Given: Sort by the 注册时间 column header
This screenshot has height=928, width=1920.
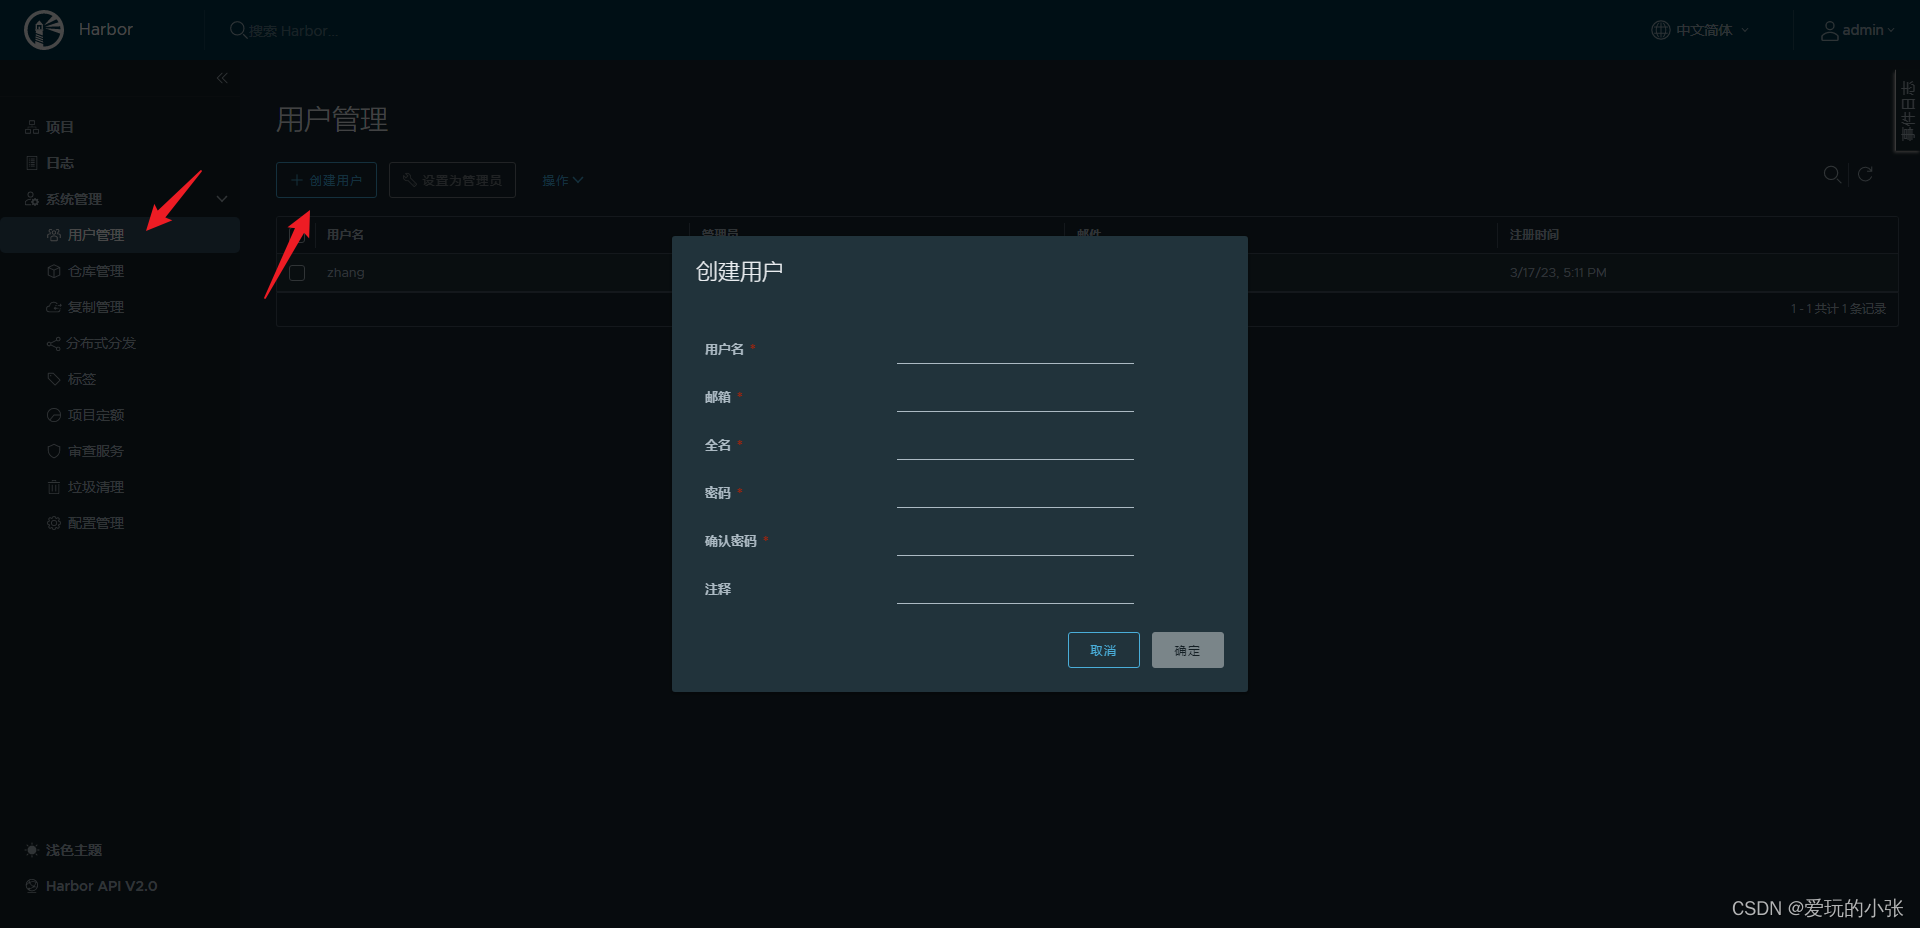Looking at the screenshot, I should pos(1534,235).
